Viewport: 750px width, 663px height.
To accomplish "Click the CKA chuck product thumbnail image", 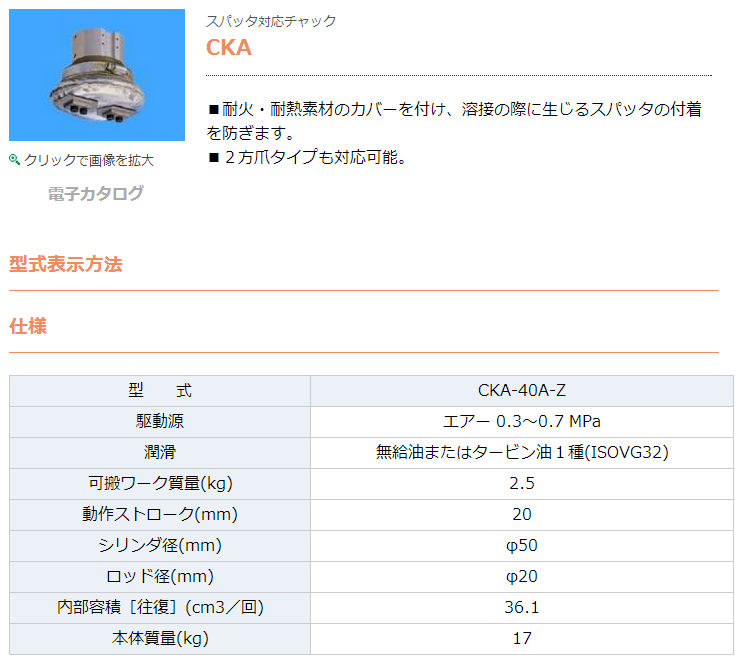I will point(97,75).
